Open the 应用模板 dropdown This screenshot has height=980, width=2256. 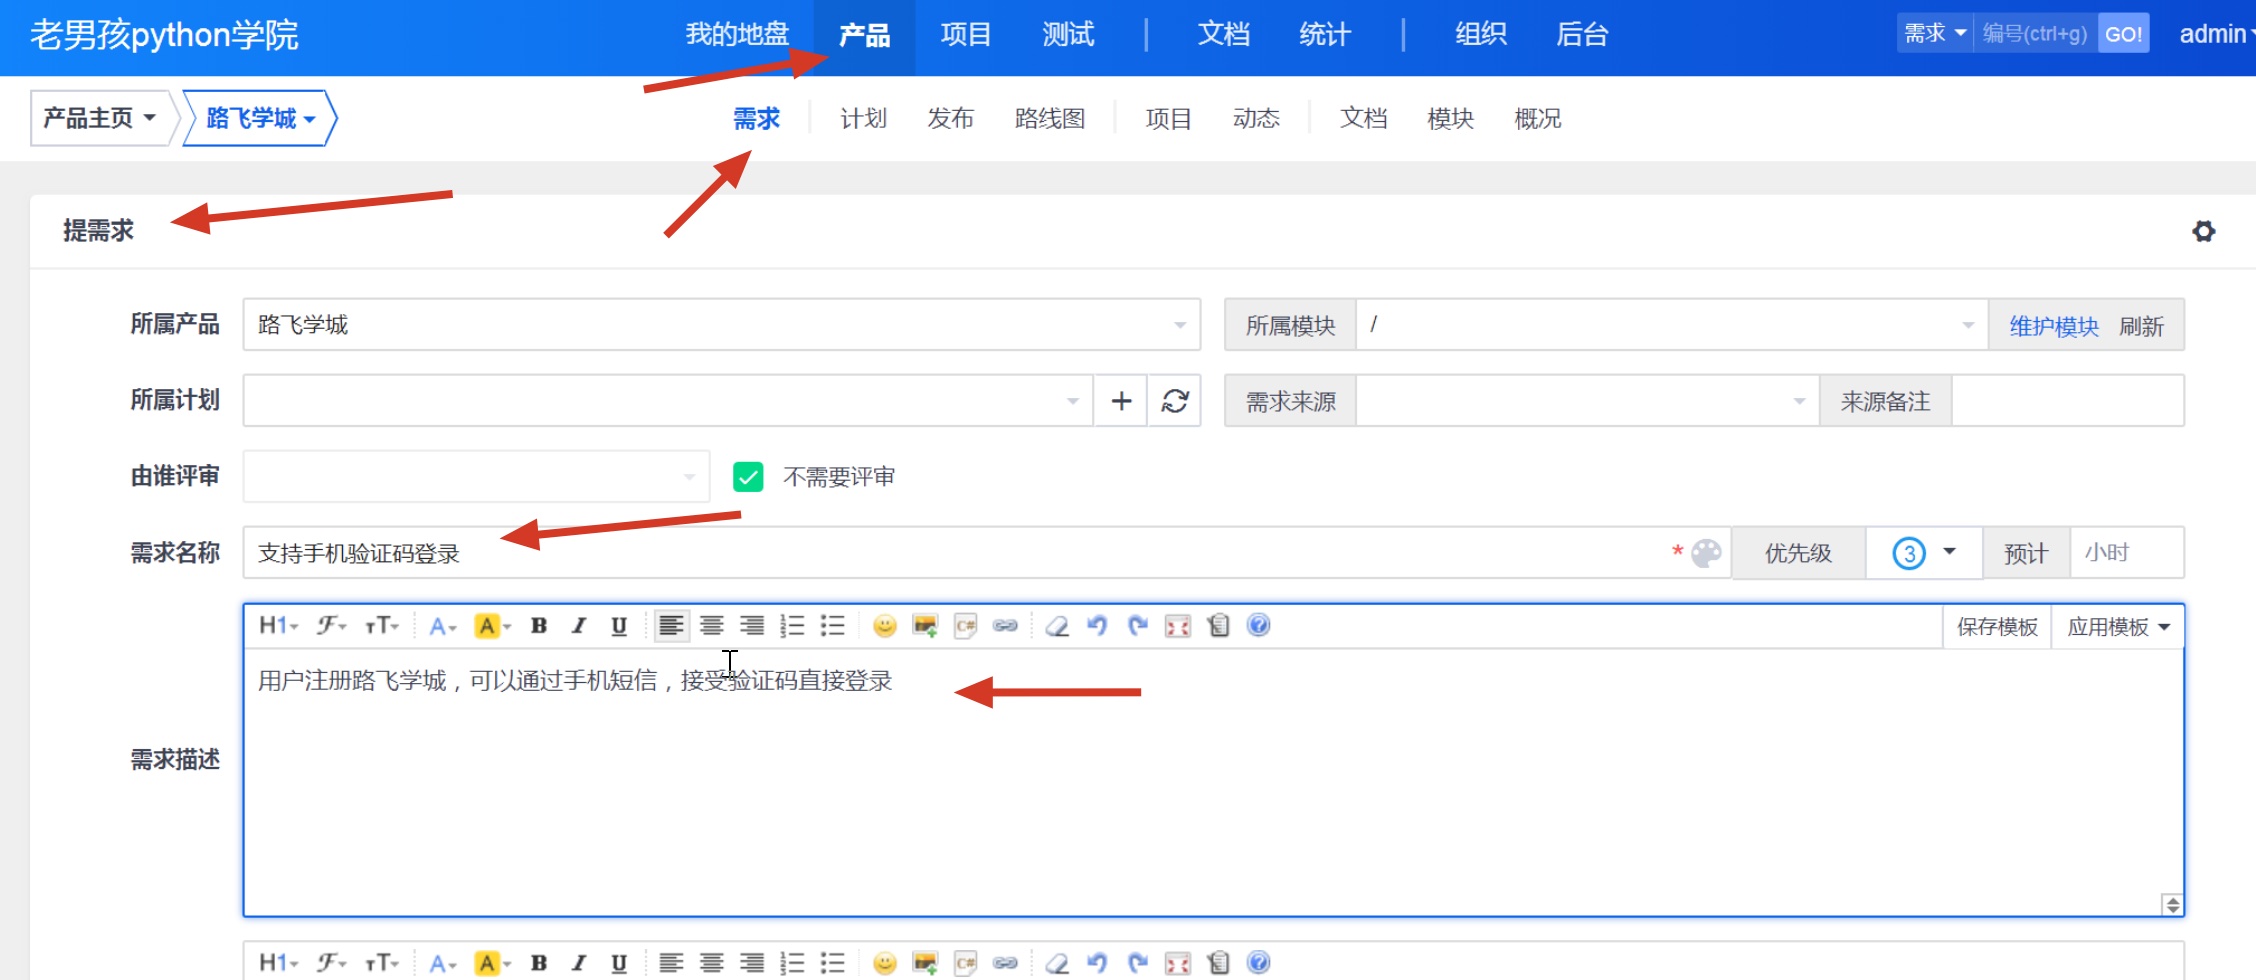[x=2118, y=627]
